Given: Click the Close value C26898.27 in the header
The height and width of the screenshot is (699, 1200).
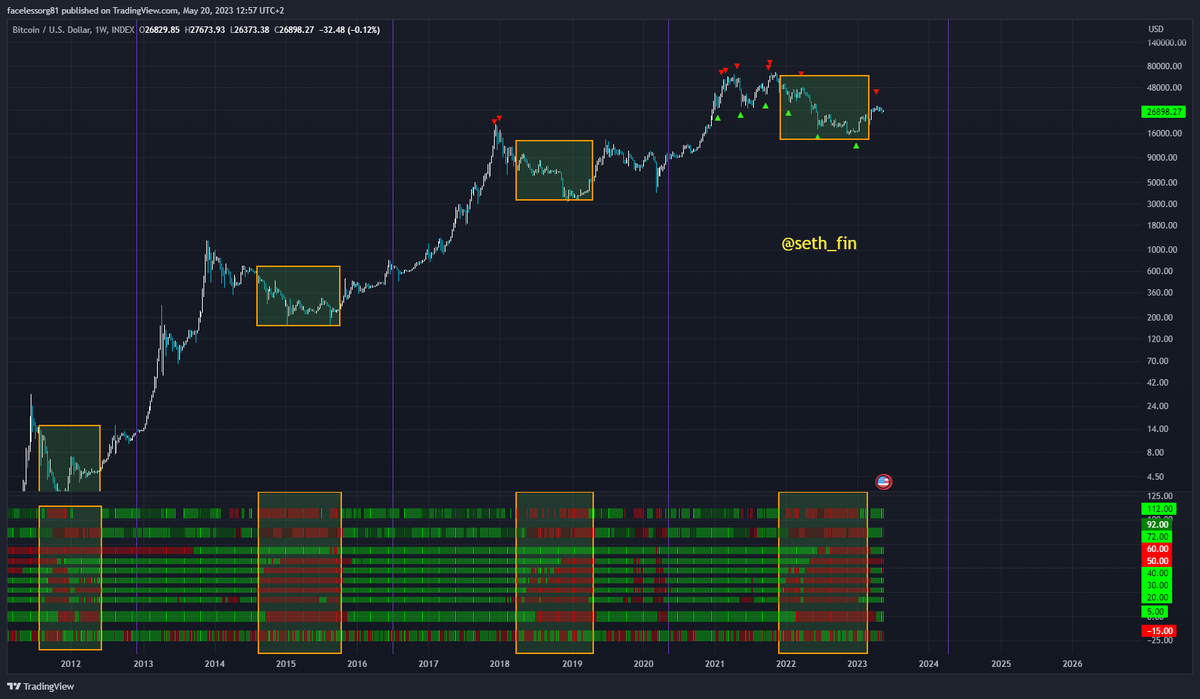Looking at the screenshot, I should pyautogui.click(x=296, y=29).
